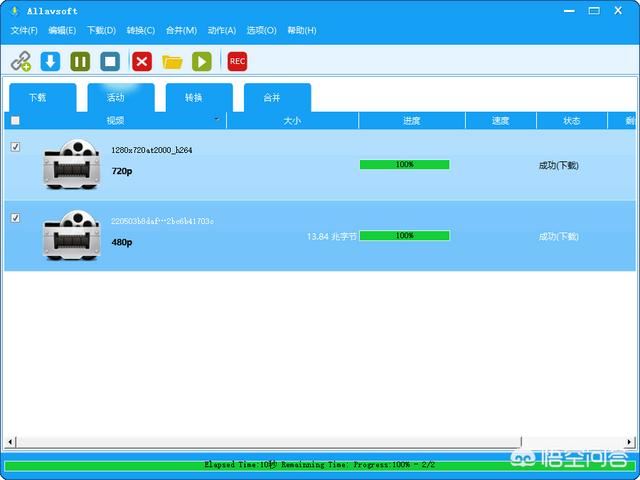Click the 480p video film reel thumbnail
The image size is (640, 480).
71,235
